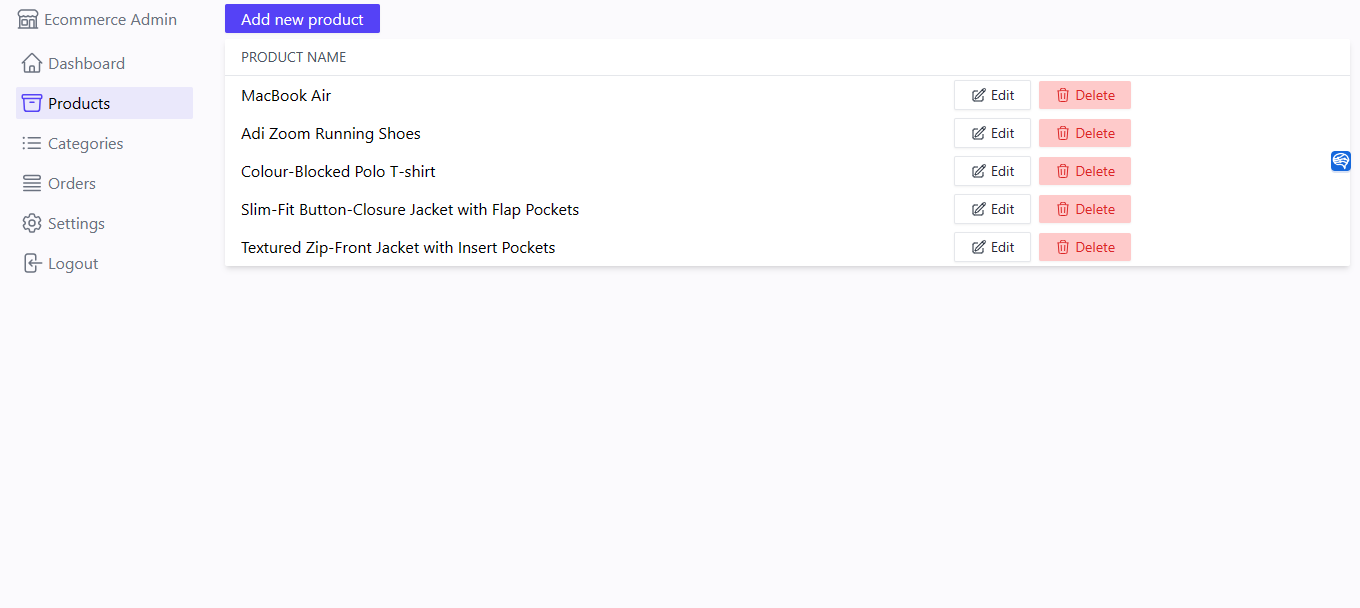The width and height of the screenshot is (1360, 608).
Task: Click the PRODUCT NAME column header
Action: (x=293, y=57)
